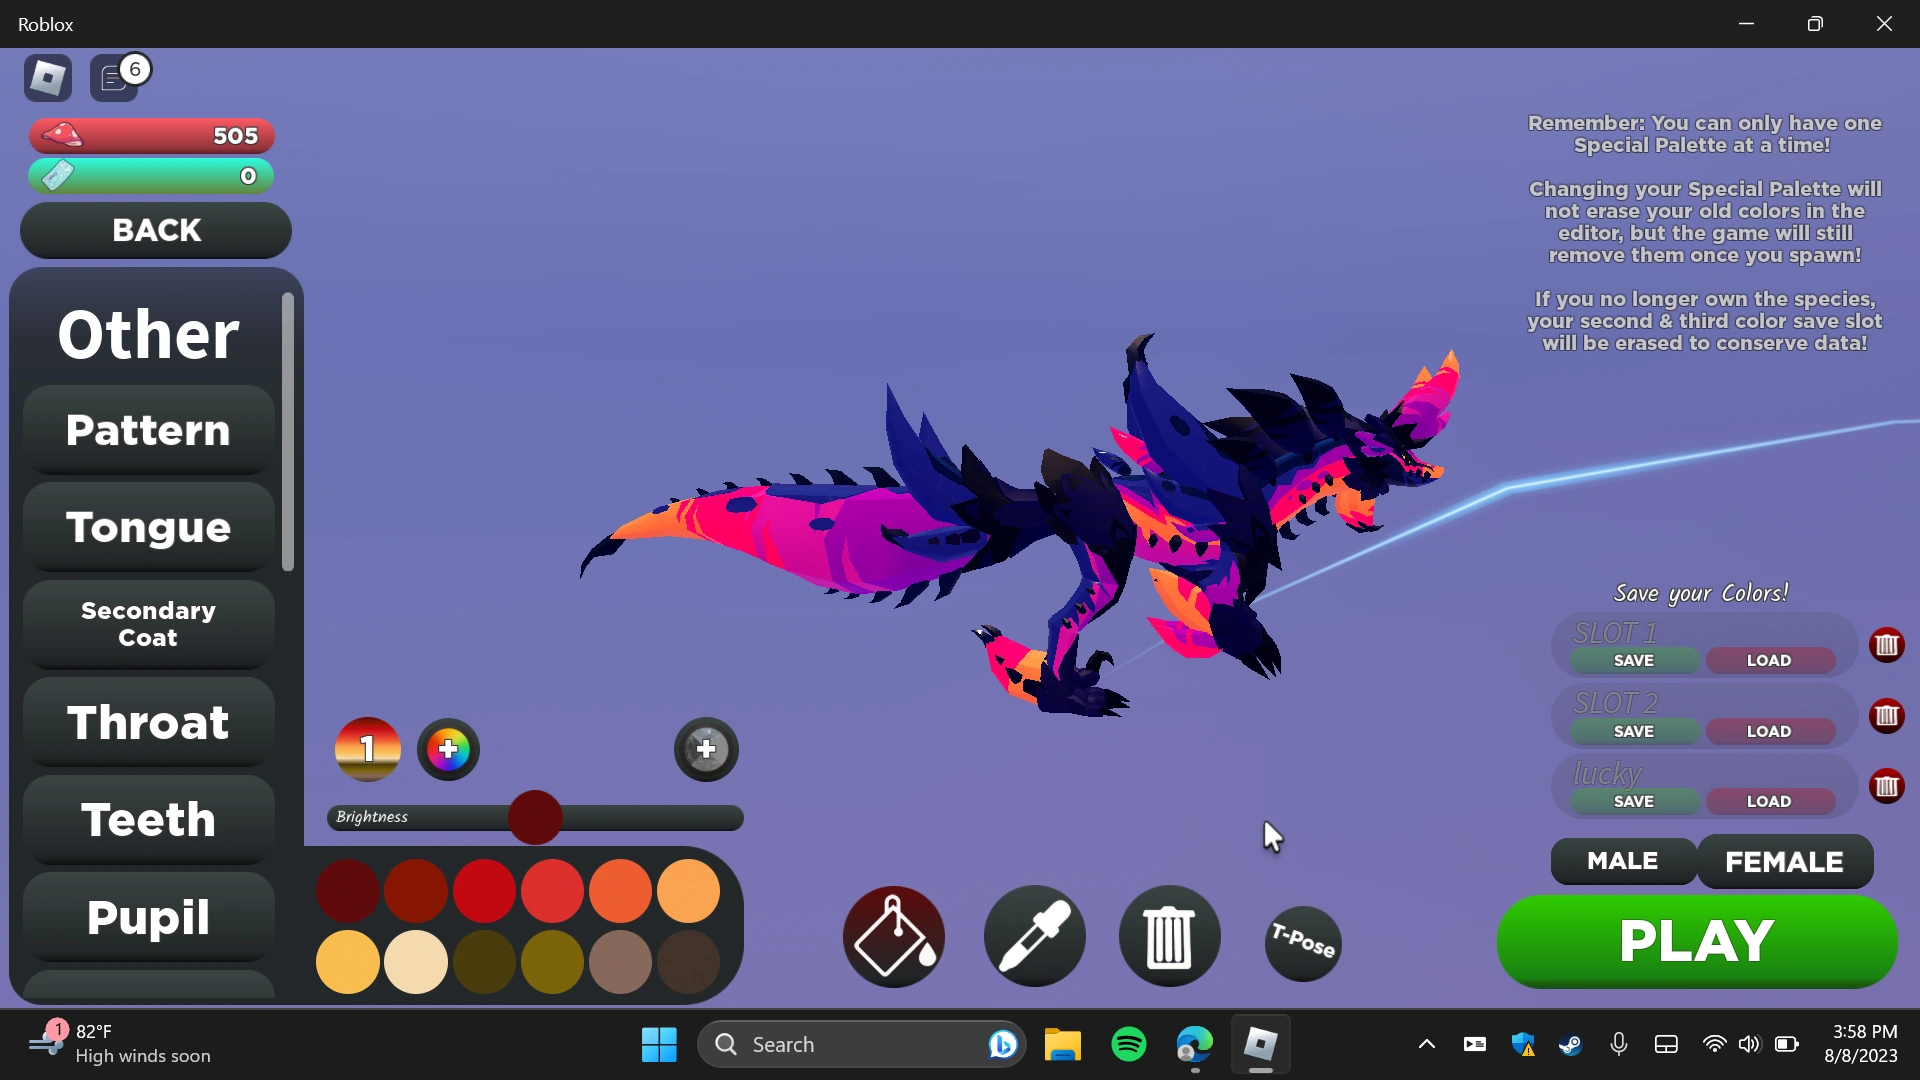The width and height of the screenshot is (1920, 1080).
Task: Open the paint bucket fill tool
Action: point(893,937)
